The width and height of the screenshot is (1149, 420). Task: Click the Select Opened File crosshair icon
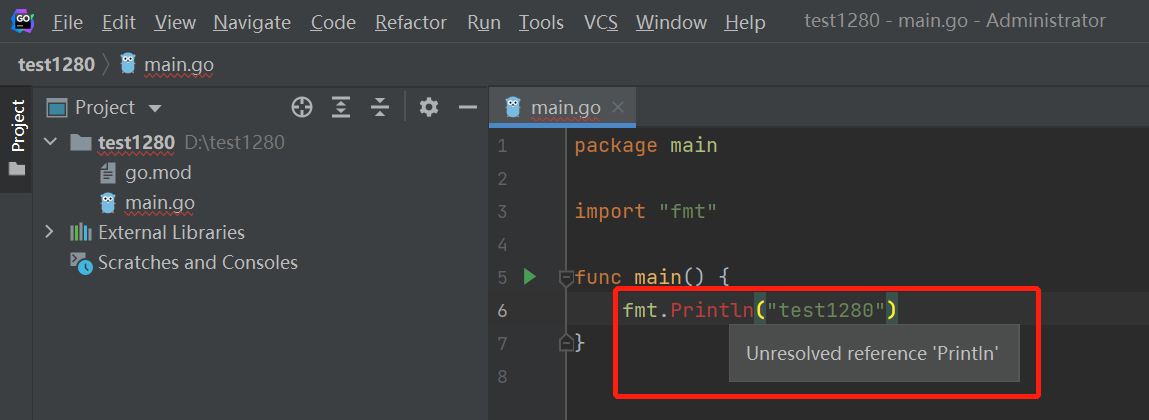[x=302, y=108]
